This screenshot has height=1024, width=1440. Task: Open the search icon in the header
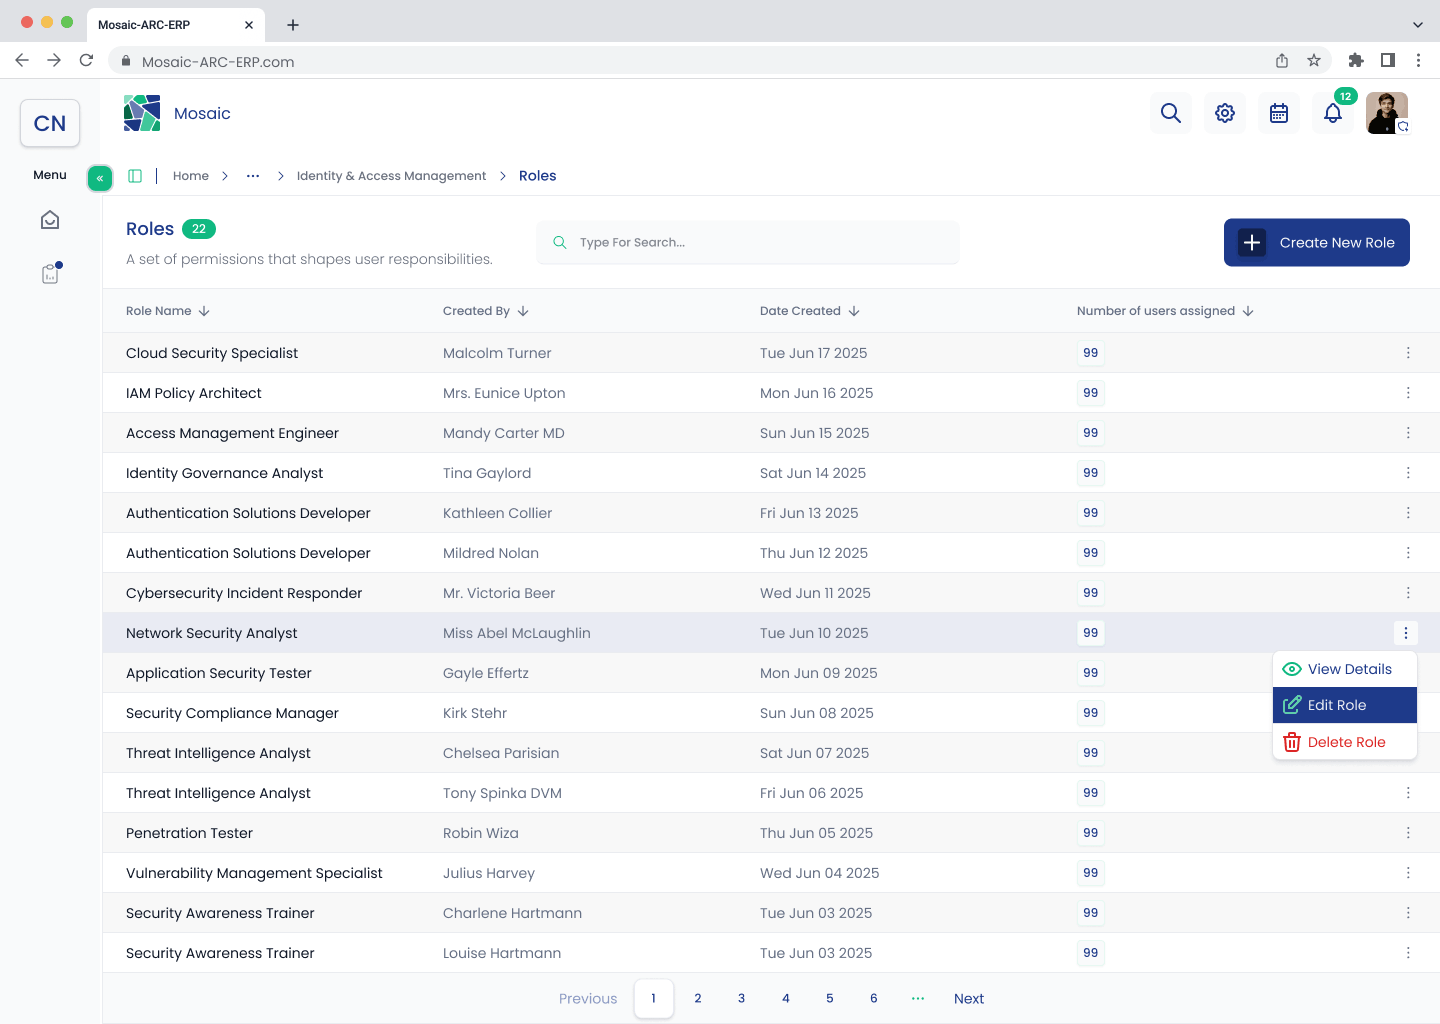1171,113
